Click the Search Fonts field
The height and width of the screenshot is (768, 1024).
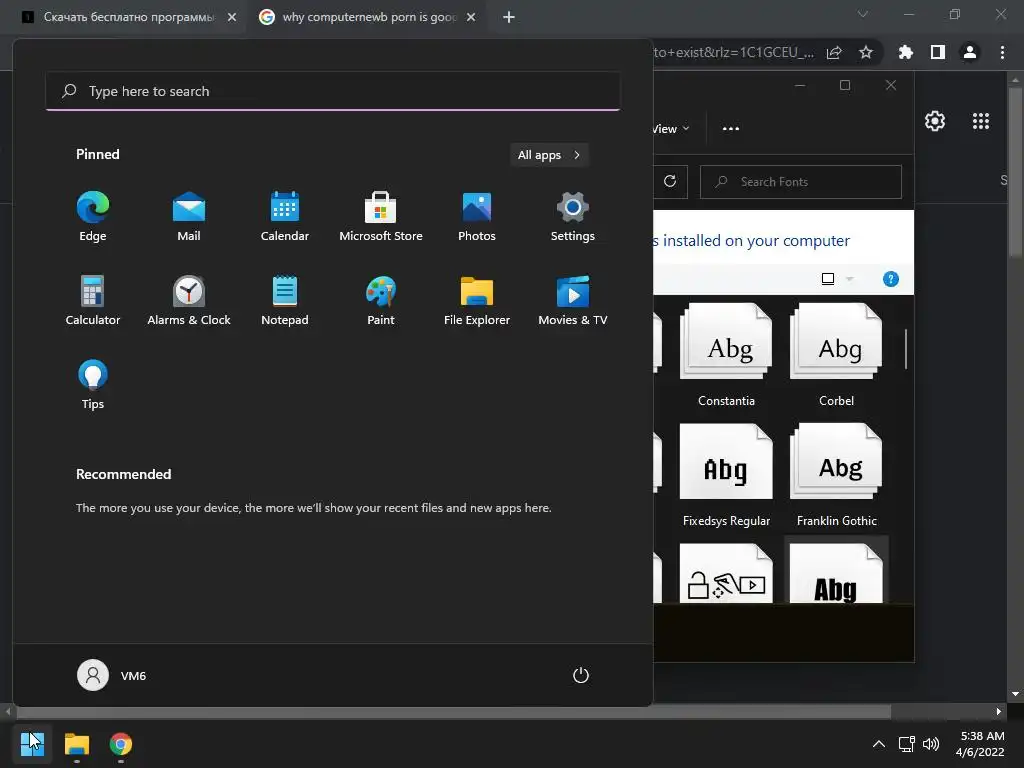(801, 182)
